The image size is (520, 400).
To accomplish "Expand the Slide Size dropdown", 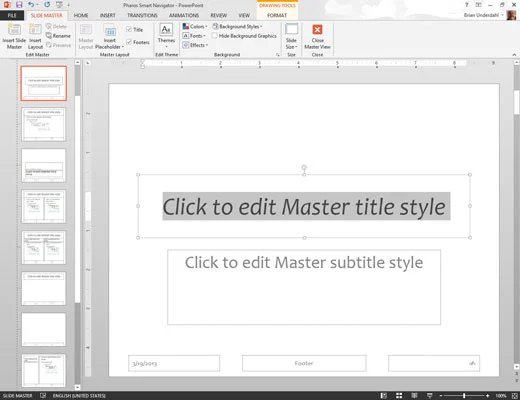I will [291, 37].
